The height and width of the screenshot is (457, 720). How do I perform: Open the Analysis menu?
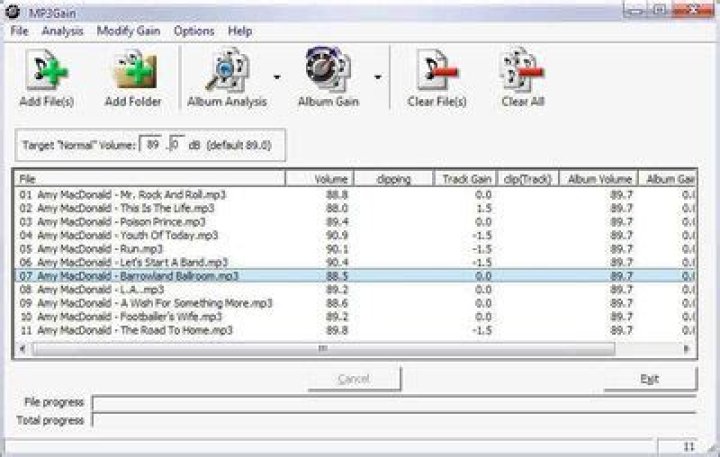coord(62,31)
